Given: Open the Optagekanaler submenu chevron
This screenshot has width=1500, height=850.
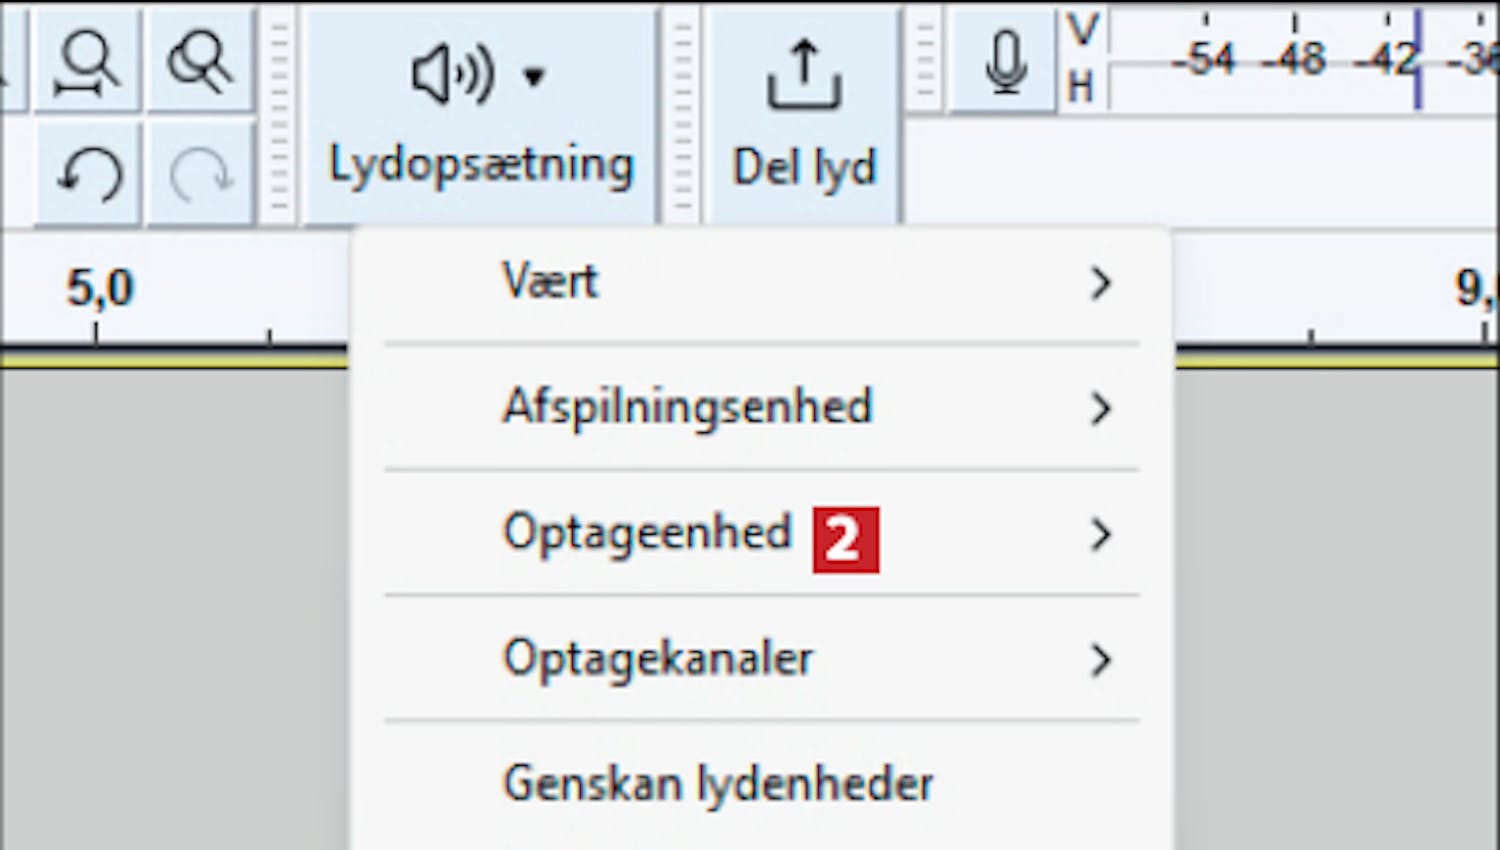Looking at the screenshot, I should (x=1101, y=660).
